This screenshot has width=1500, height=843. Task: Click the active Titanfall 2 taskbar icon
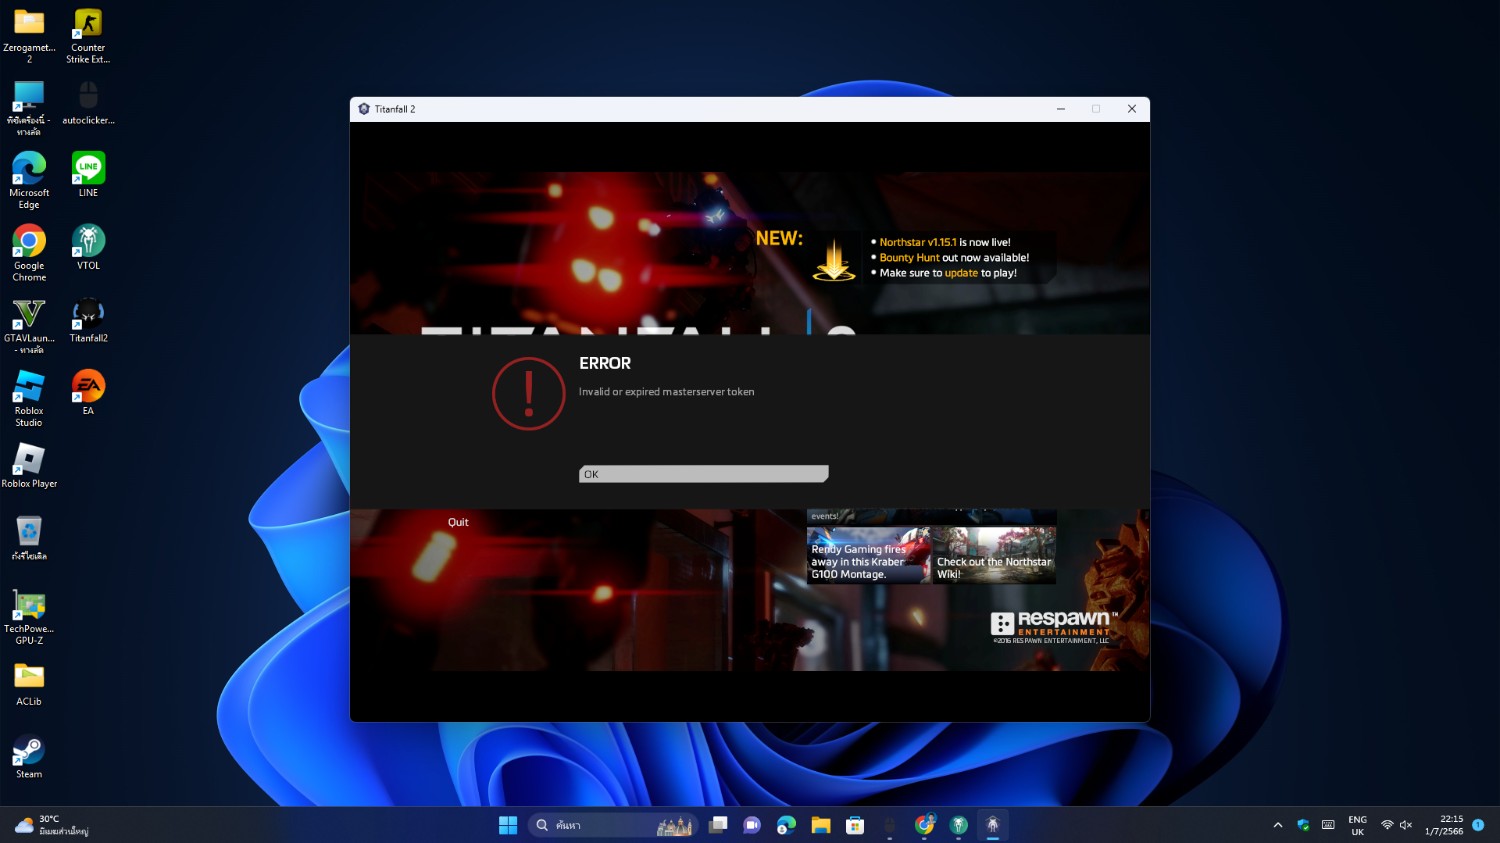point(993,825)
